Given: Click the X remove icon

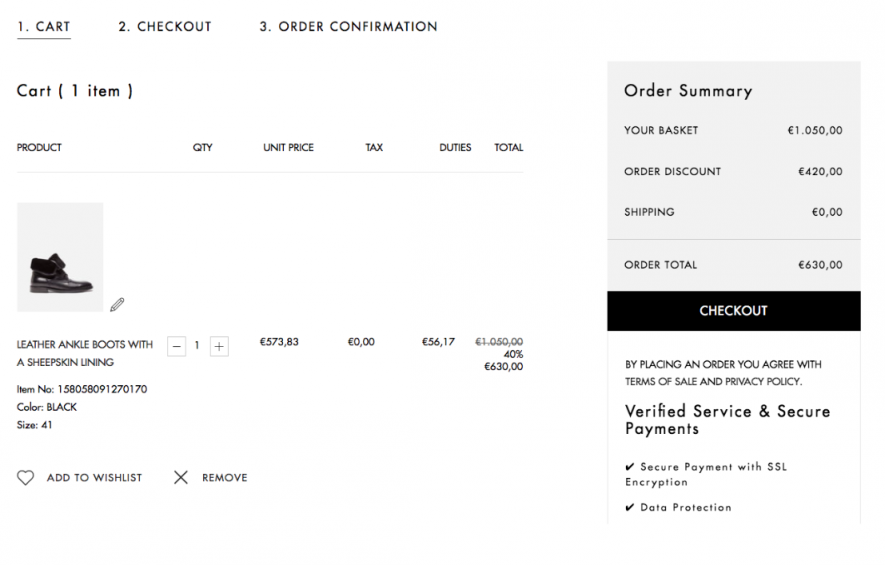Looking at the screenshot, I should 181,478.
